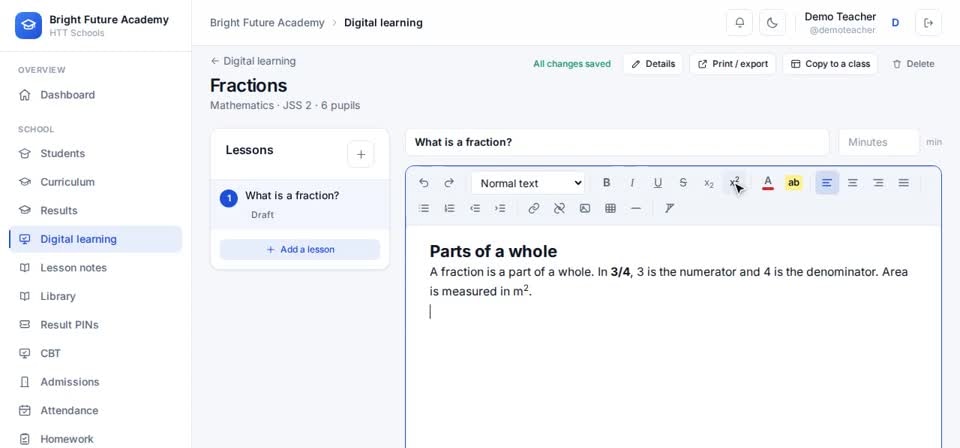
Task: Click the Parts of a whole heading
Action: [x=493, y=252]
